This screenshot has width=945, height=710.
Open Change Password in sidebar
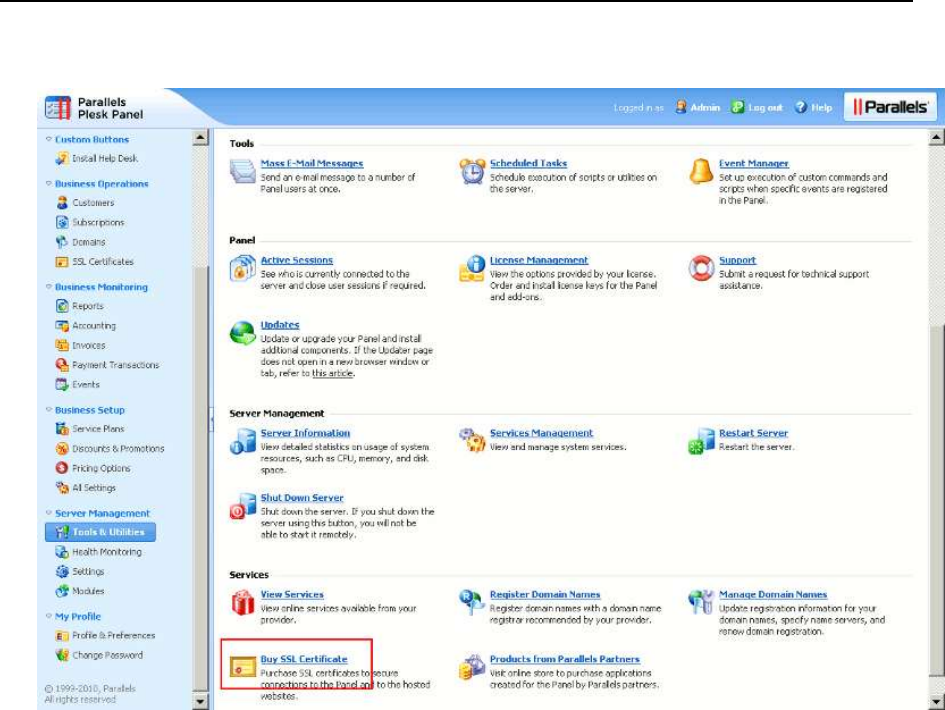[x=99, y=655]
